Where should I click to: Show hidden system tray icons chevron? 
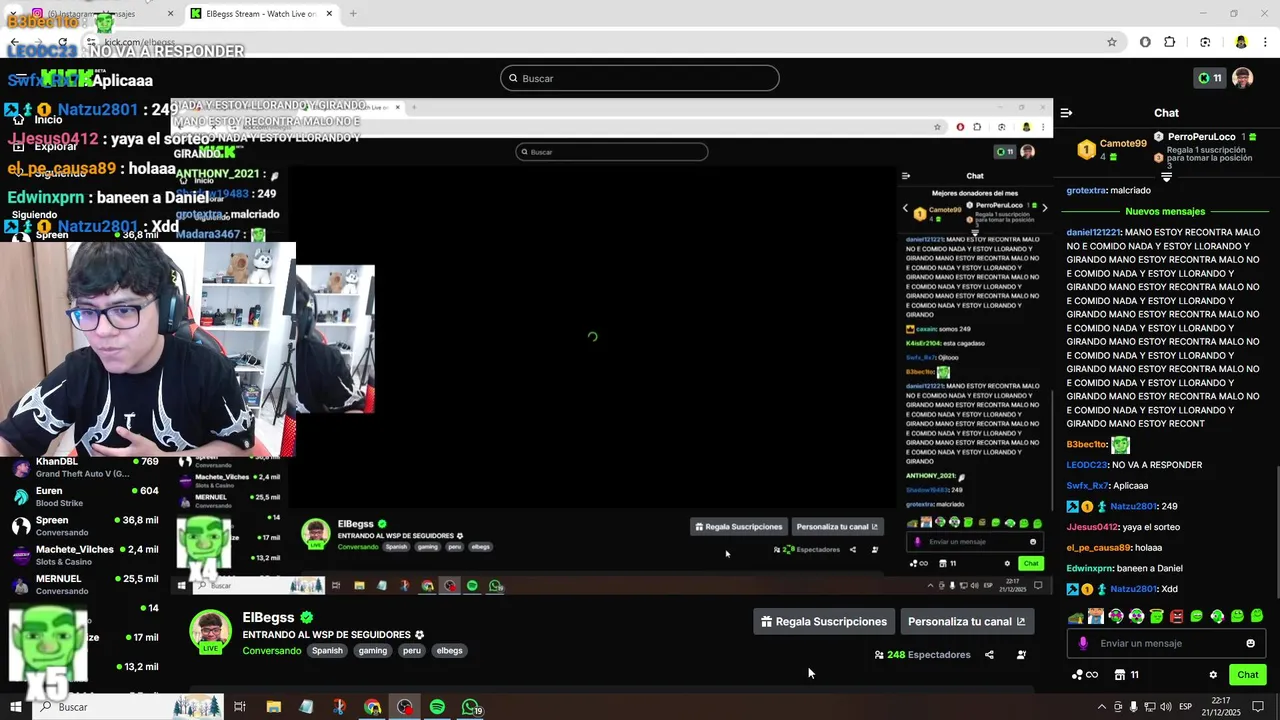point(1102,707)
